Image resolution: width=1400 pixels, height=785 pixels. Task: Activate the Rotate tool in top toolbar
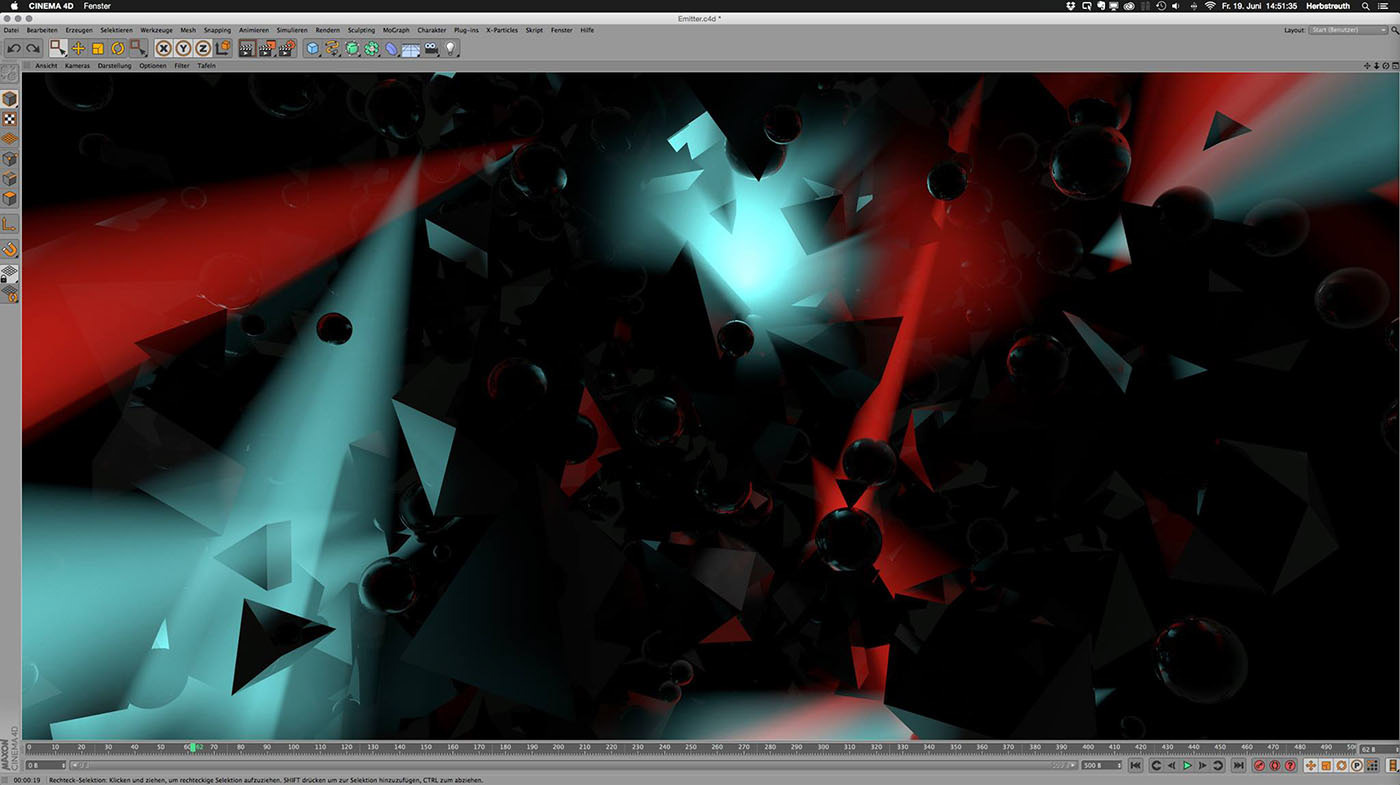117,48
